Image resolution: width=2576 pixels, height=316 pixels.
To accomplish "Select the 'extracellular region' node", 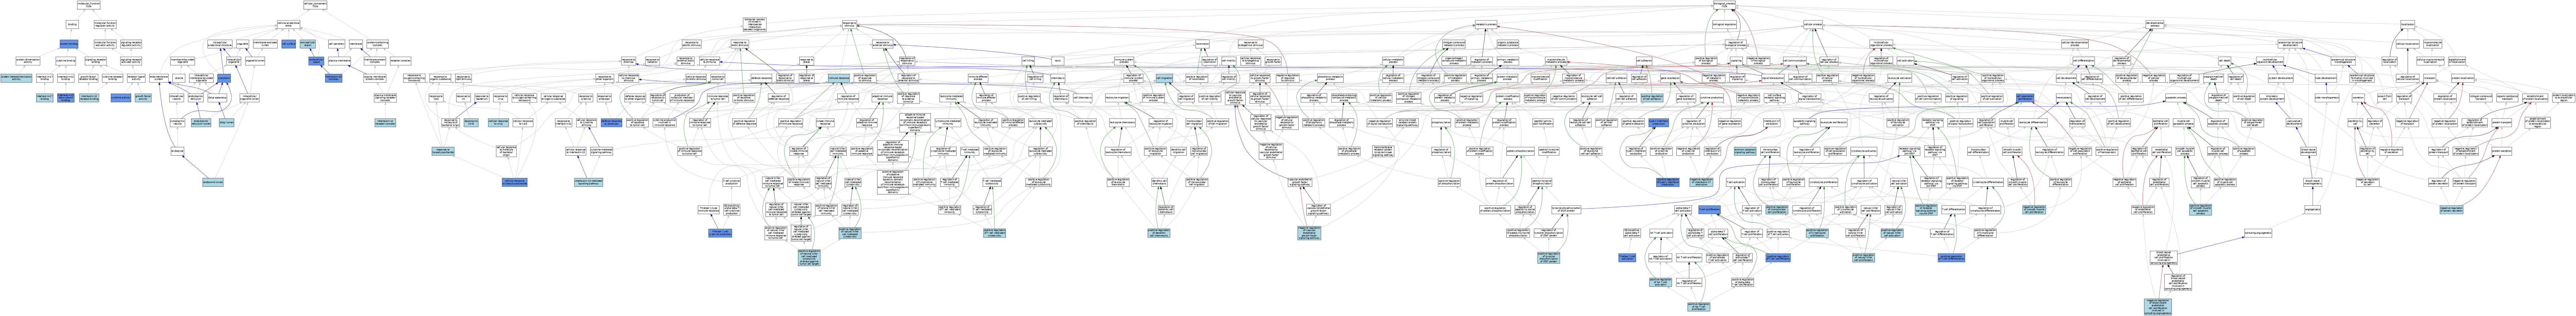I will click(308, 44).
